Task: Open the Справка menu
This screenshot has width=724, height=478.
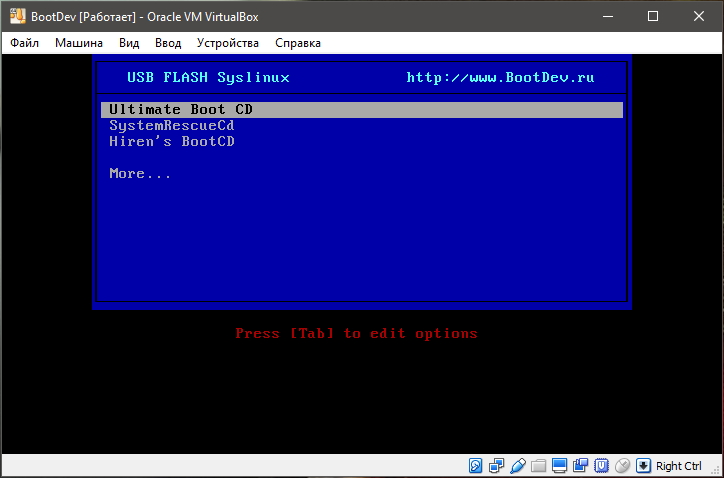Action: coord(298,43)
